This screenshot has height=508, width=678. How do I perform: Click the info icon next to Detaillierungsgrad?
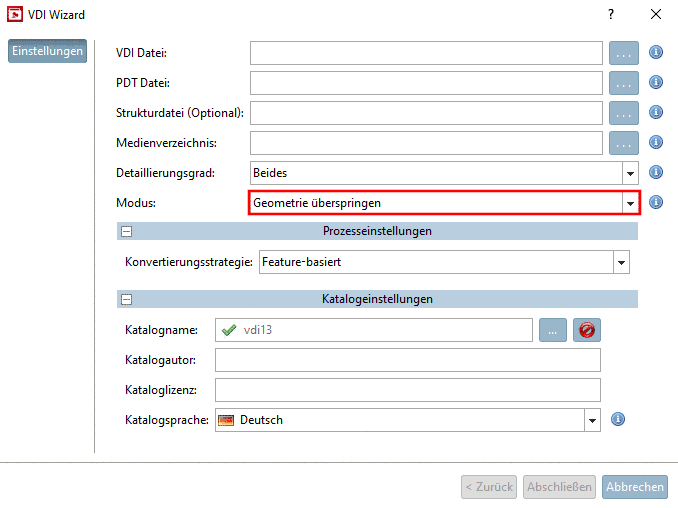point(656,173)
